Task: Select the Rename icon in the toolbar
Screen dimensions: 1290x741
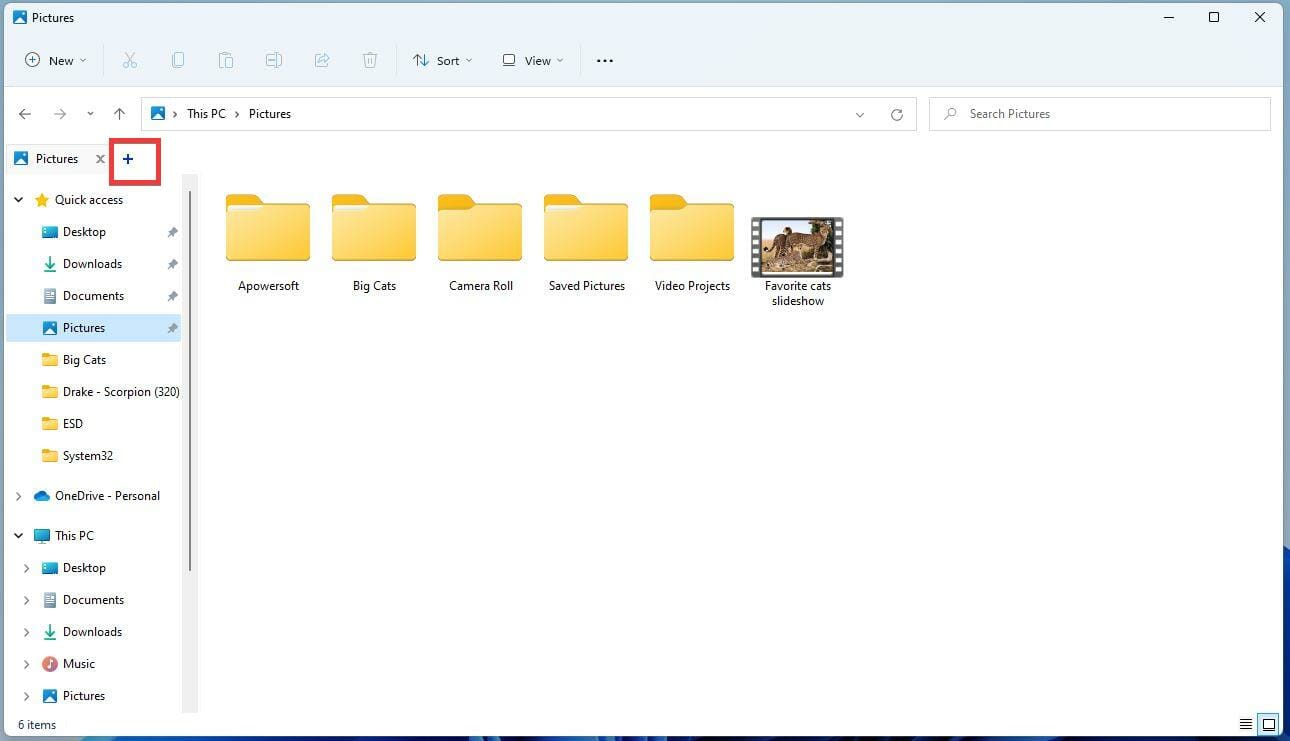Action: click(274, 60)
